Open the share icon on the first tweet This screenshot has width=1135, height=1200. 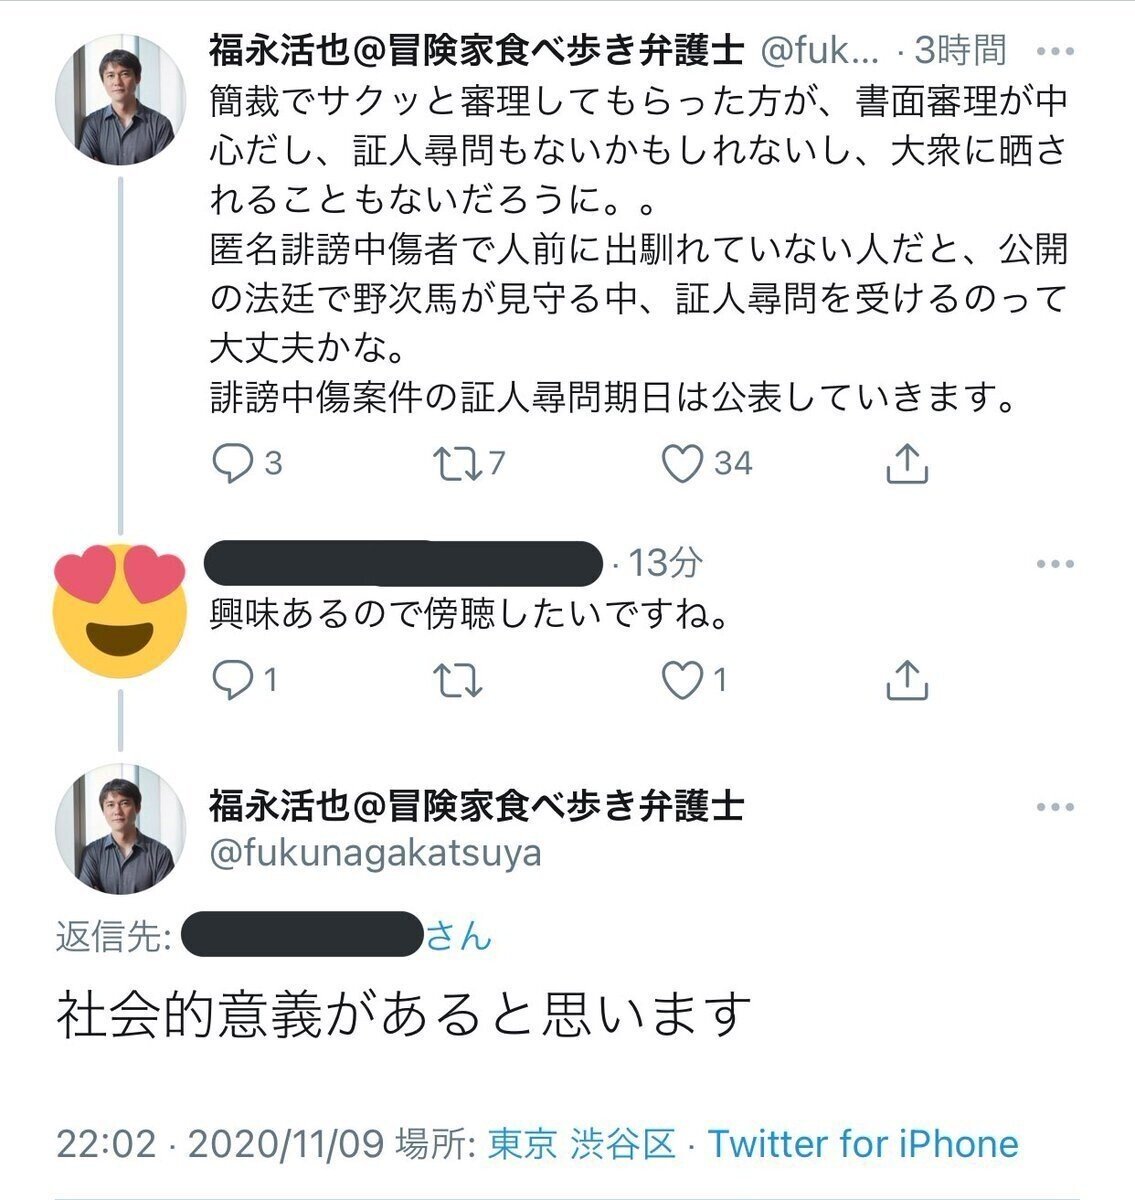click(x=908, y=462)
